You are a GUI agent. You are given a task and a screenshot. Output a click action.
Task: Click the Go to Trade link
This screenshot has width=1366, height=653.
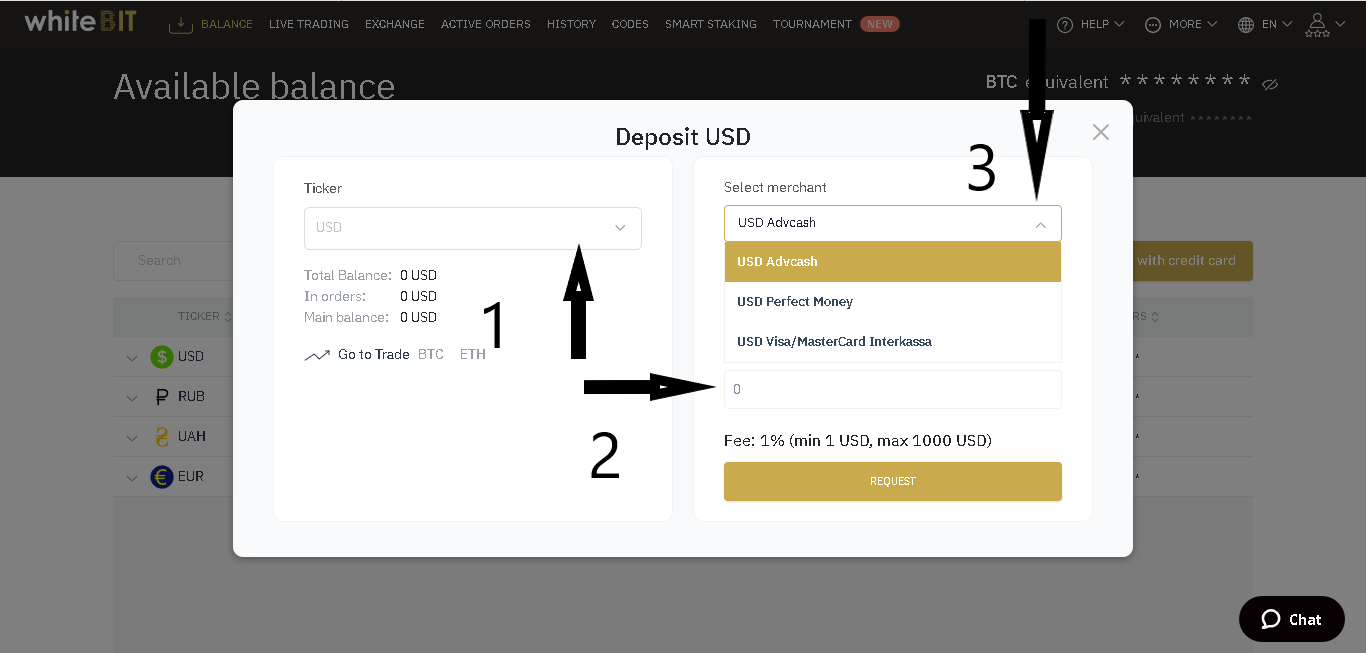pyautogui.click(x=374, y=354)
